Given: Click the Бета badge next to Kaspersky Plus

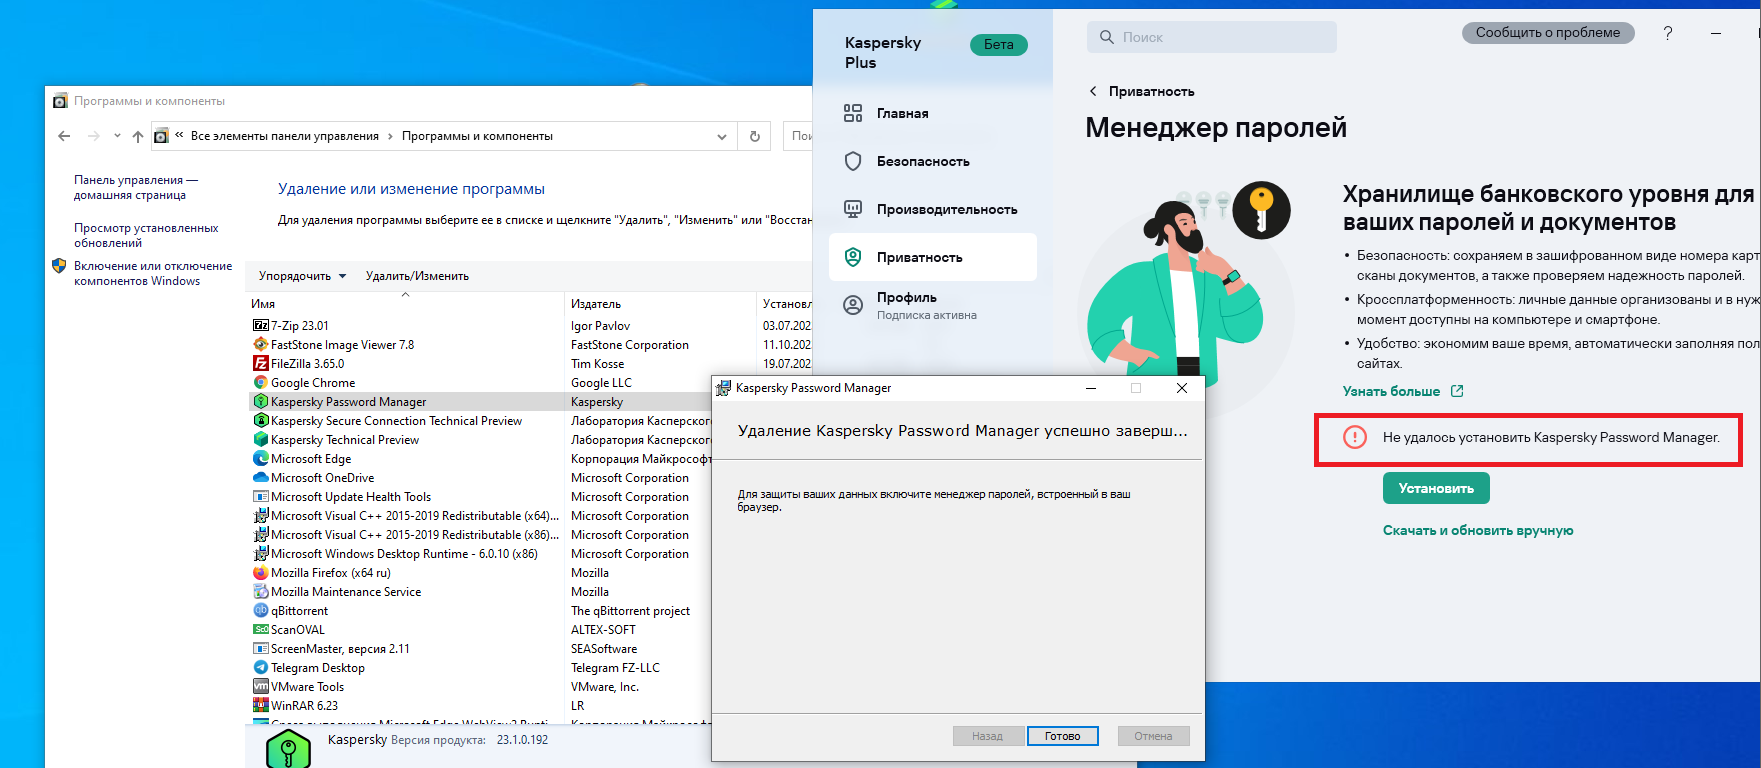Looking at the screenshot, I should 998,44.
